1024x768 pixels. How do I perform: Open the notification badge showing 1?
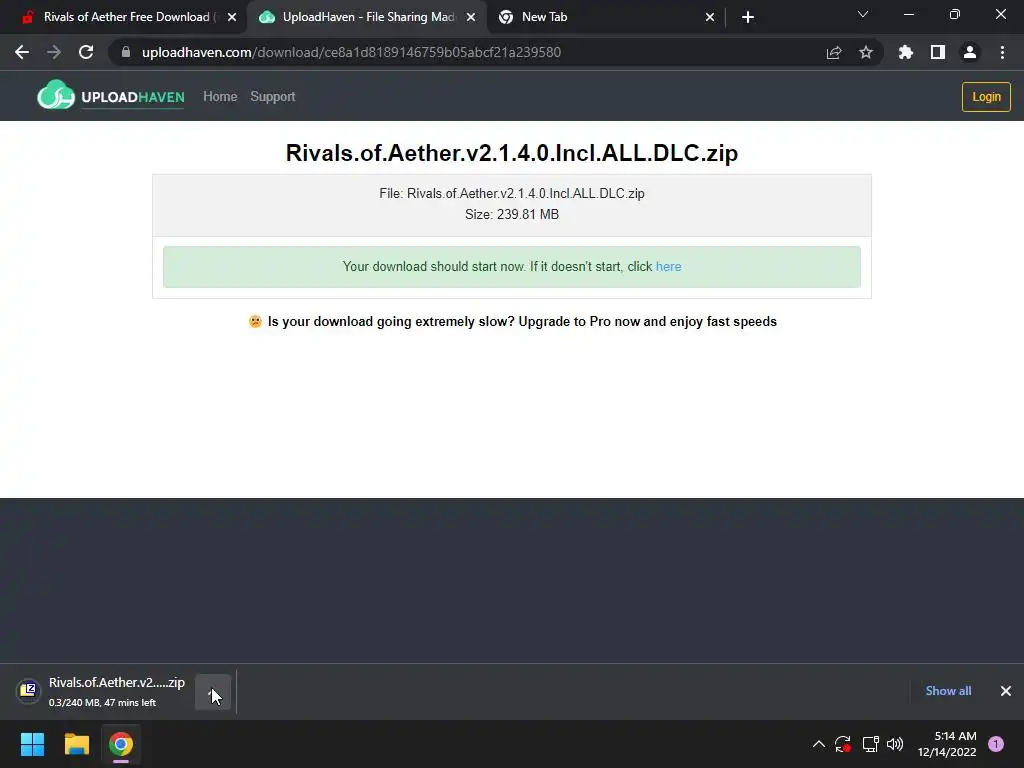point(996,744)
